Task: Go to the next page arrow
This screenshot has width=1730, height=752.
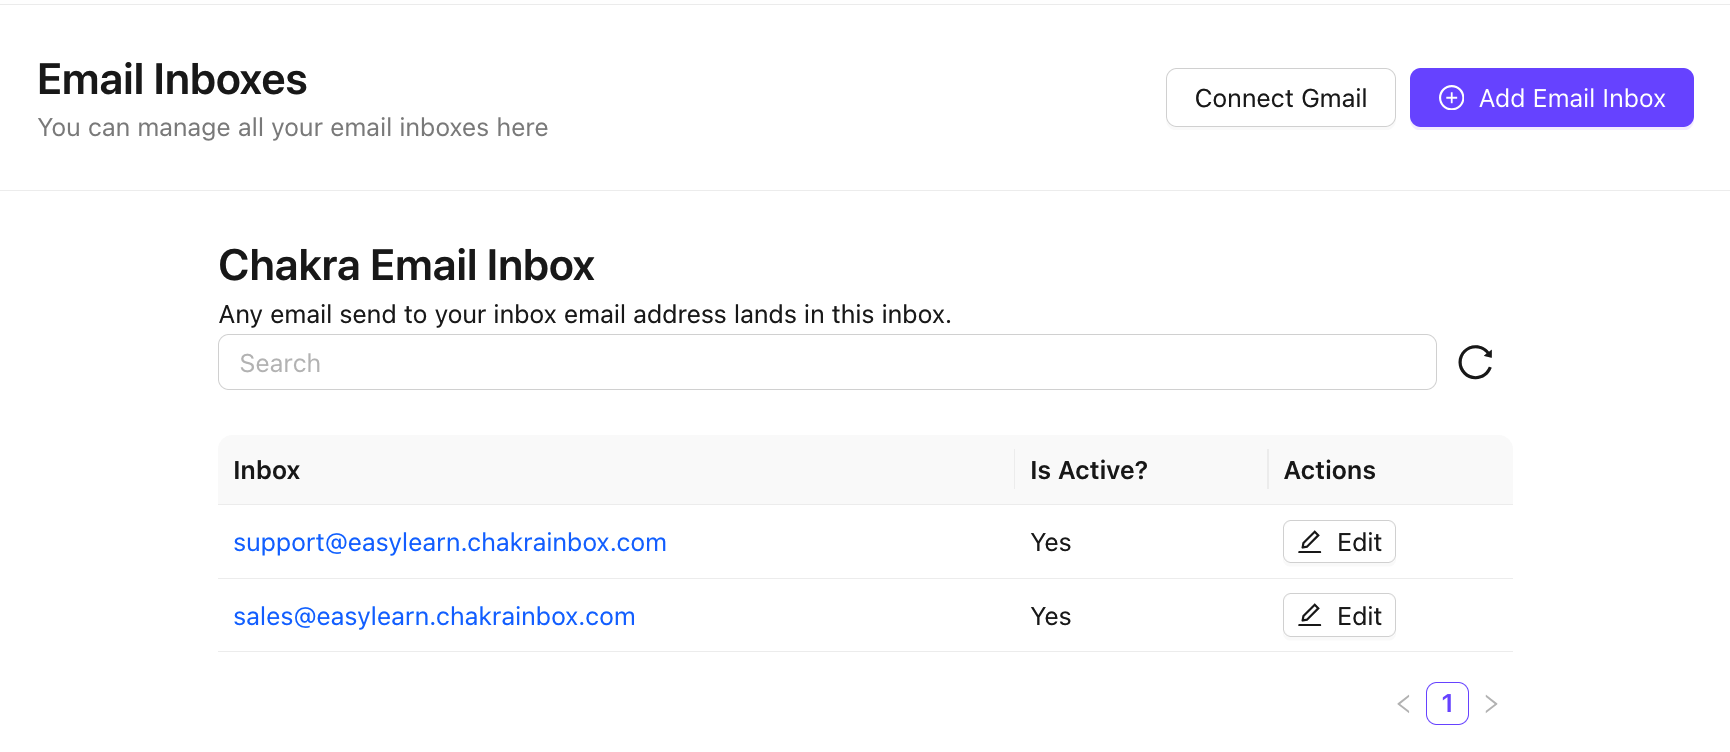Action: pyautogui.click(x=1491, y=704)
